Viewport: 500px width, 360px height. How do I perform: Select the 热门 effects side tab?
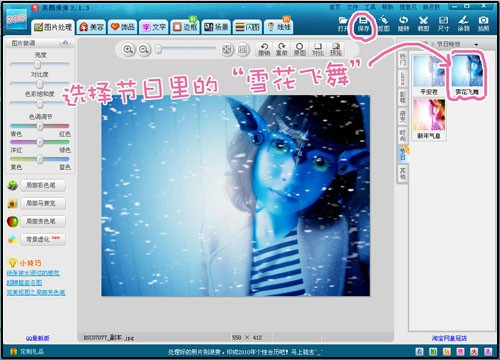403,60
